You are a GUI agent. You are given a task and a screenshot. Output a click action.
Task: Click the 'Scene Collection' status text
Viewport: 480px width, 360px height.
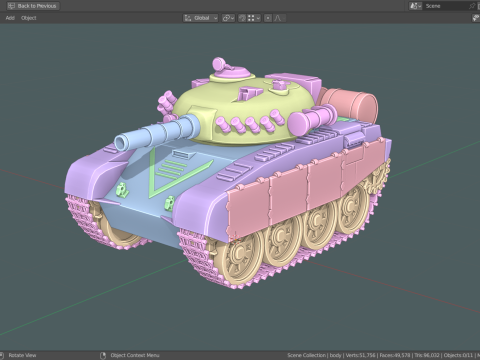pos(306,355)
